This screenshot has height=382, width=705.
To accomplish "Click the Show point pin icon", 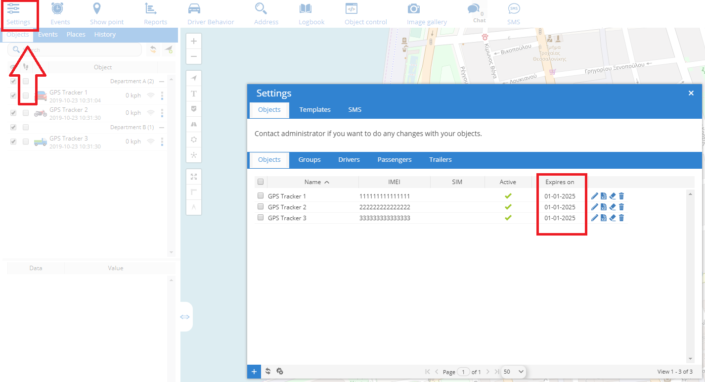I will pos(97,9).
